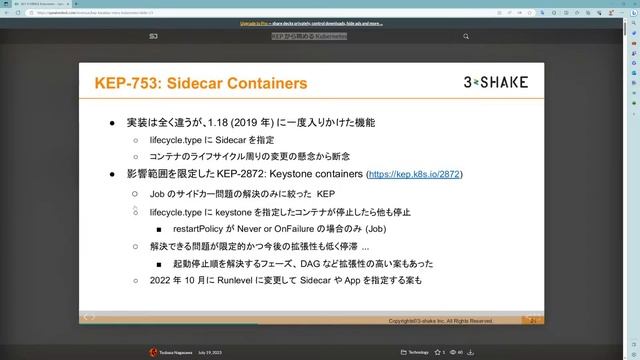Click the KEP-753: Sidecar Containers slide title
The height and width of the screenshot is (360, 640).
pos(201,83)
